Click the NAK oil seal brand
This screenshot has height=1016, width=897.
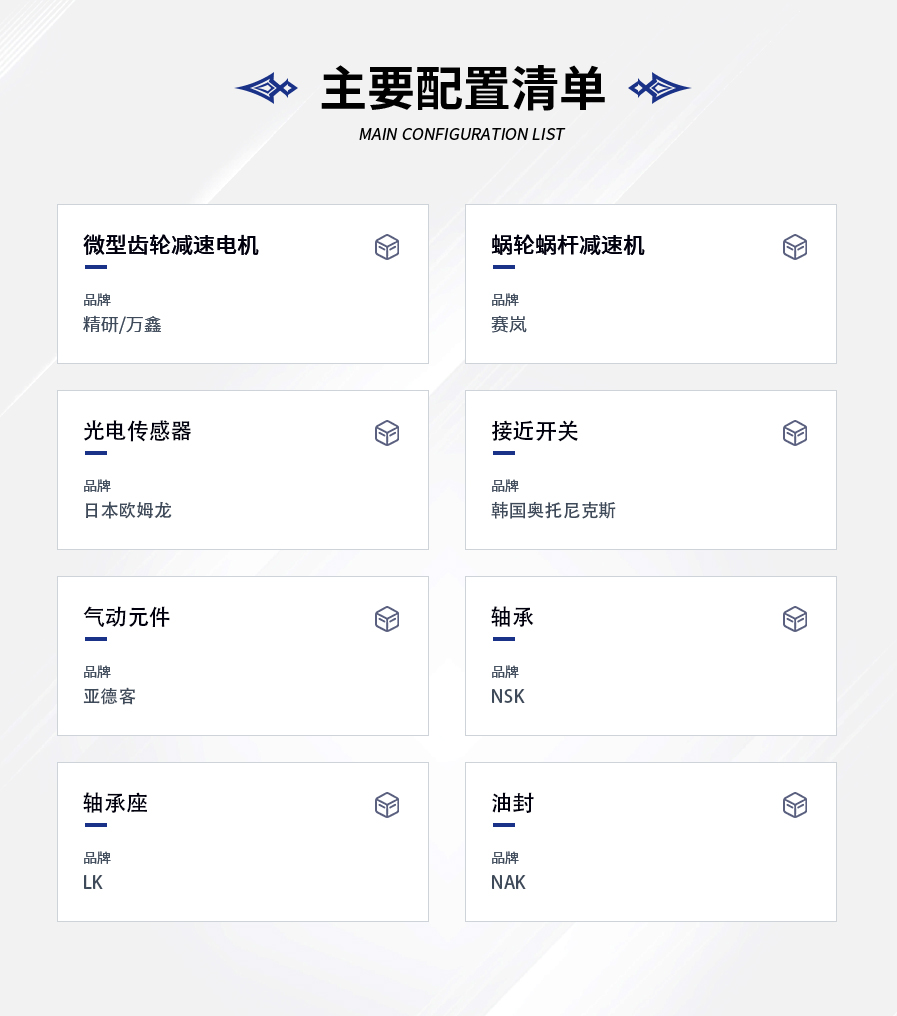click(508, 882)
